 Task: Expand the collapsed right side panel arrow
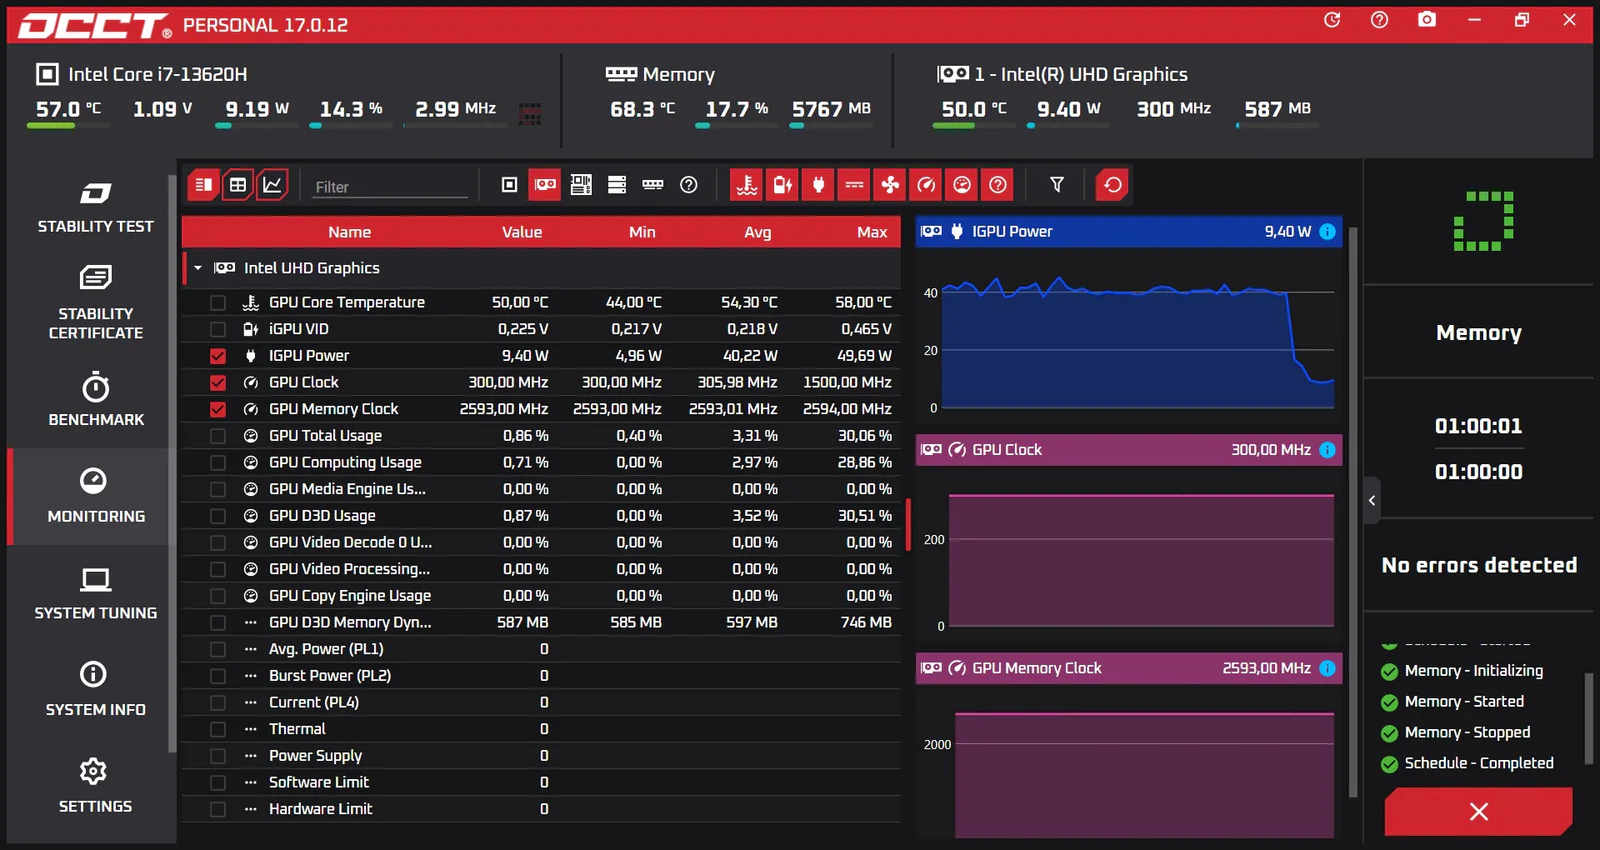click(1372, 500)
